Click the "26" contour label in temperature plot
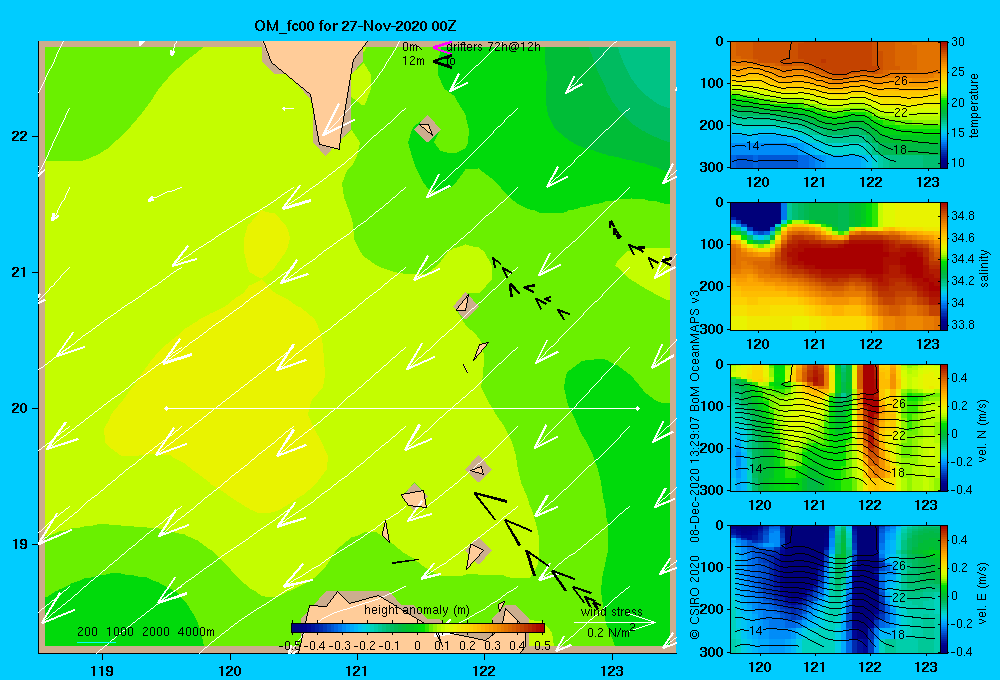The image size is (1000, 680). (901, 81)
